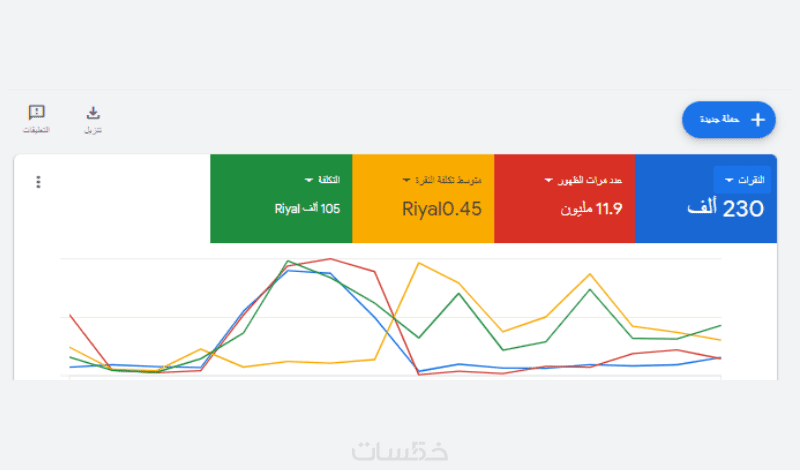Click the yellow Riyal0.45 value
This screenshot has width=800, height=470.
pyautogui.click(x=442, y=209)
